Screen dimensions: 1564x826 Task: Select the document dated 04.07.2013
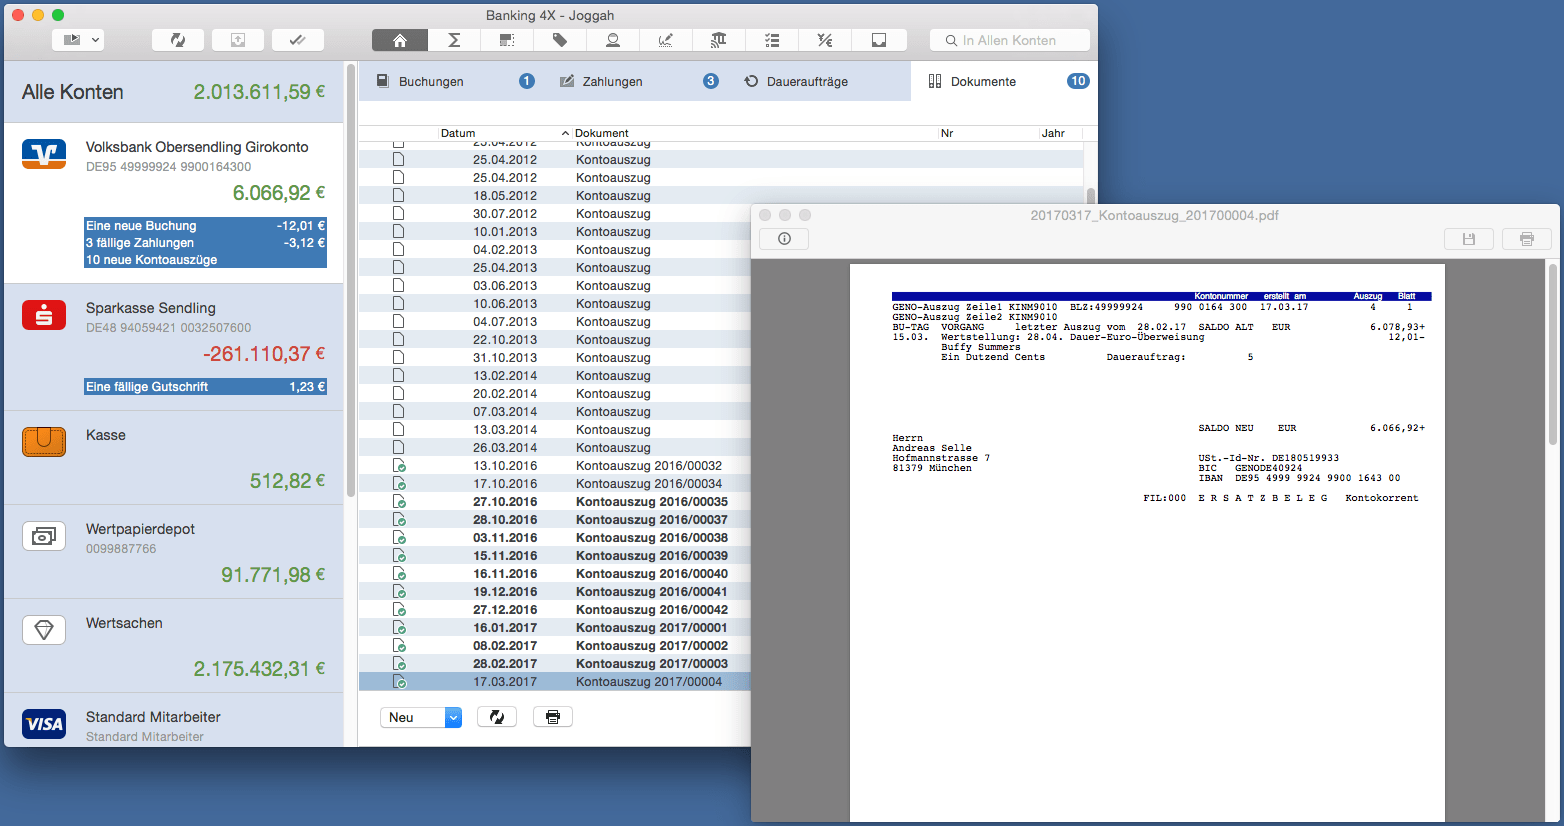click(x=555, y=322)
